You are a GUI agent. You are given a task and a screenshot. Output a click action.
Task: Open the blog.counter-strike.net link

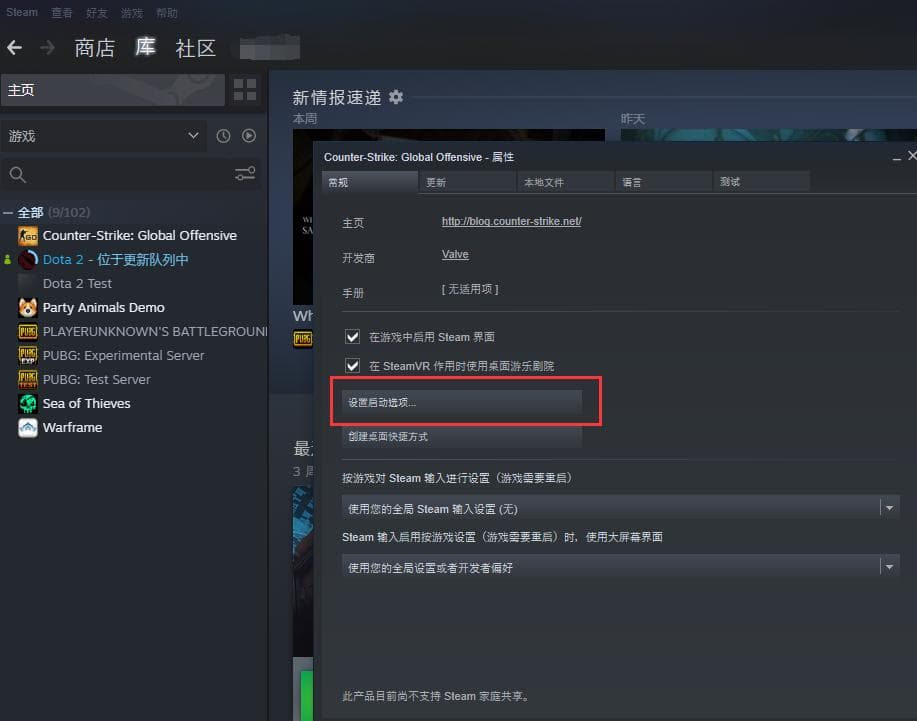tap(512, 221)
